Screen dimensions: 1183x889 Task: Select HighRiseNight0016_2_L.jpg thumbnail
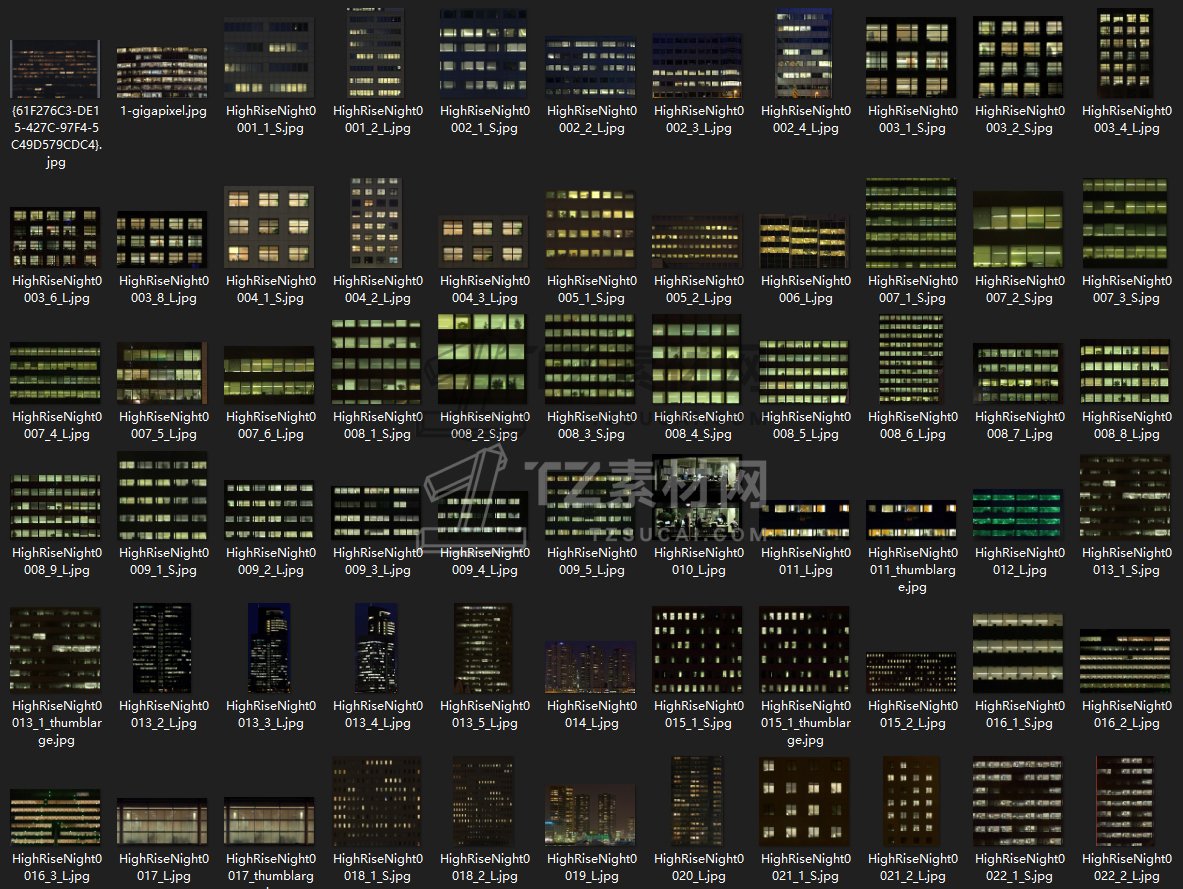pyautogui.click(x=1125, y=661)
